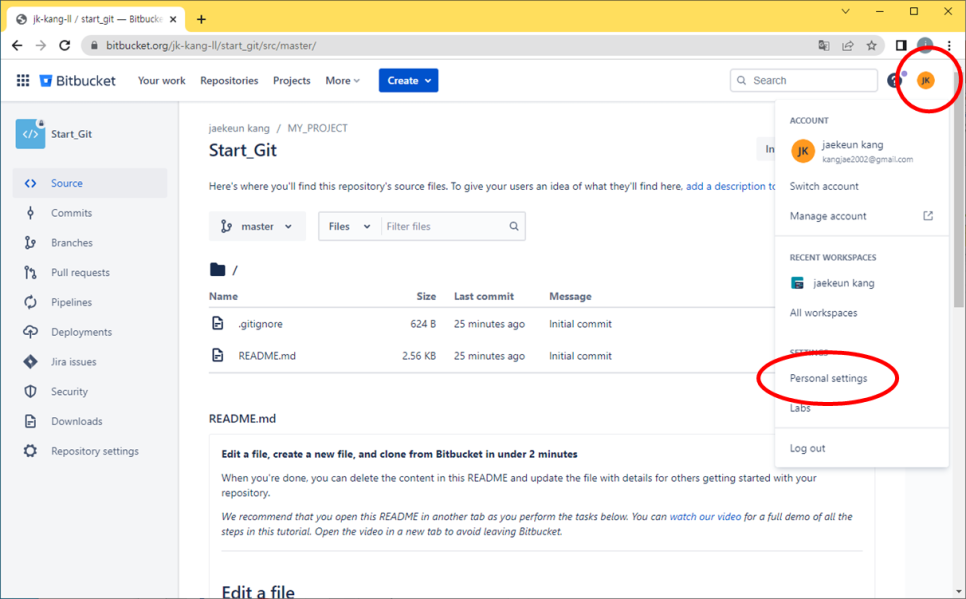Click the Deployments cloud icon
966x599 pixels.
pos(30,332)
